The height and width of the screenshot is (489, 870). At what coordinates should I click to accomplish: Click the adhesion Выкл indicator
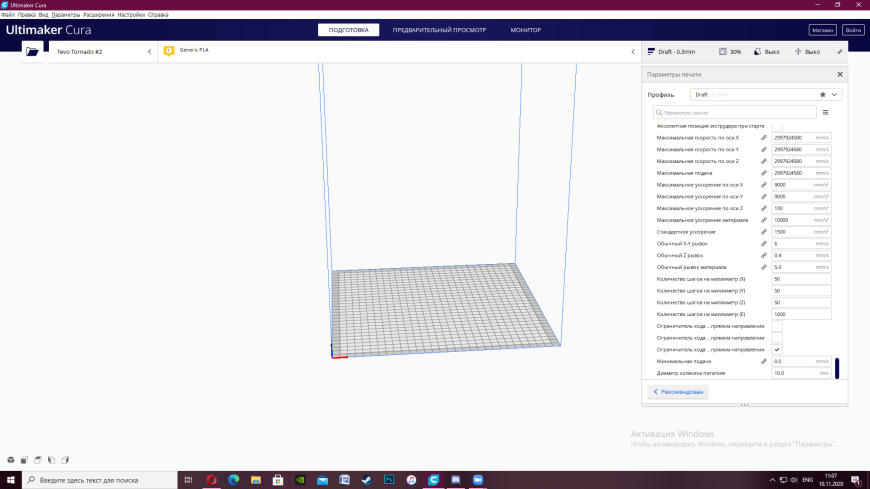(807, 52)
